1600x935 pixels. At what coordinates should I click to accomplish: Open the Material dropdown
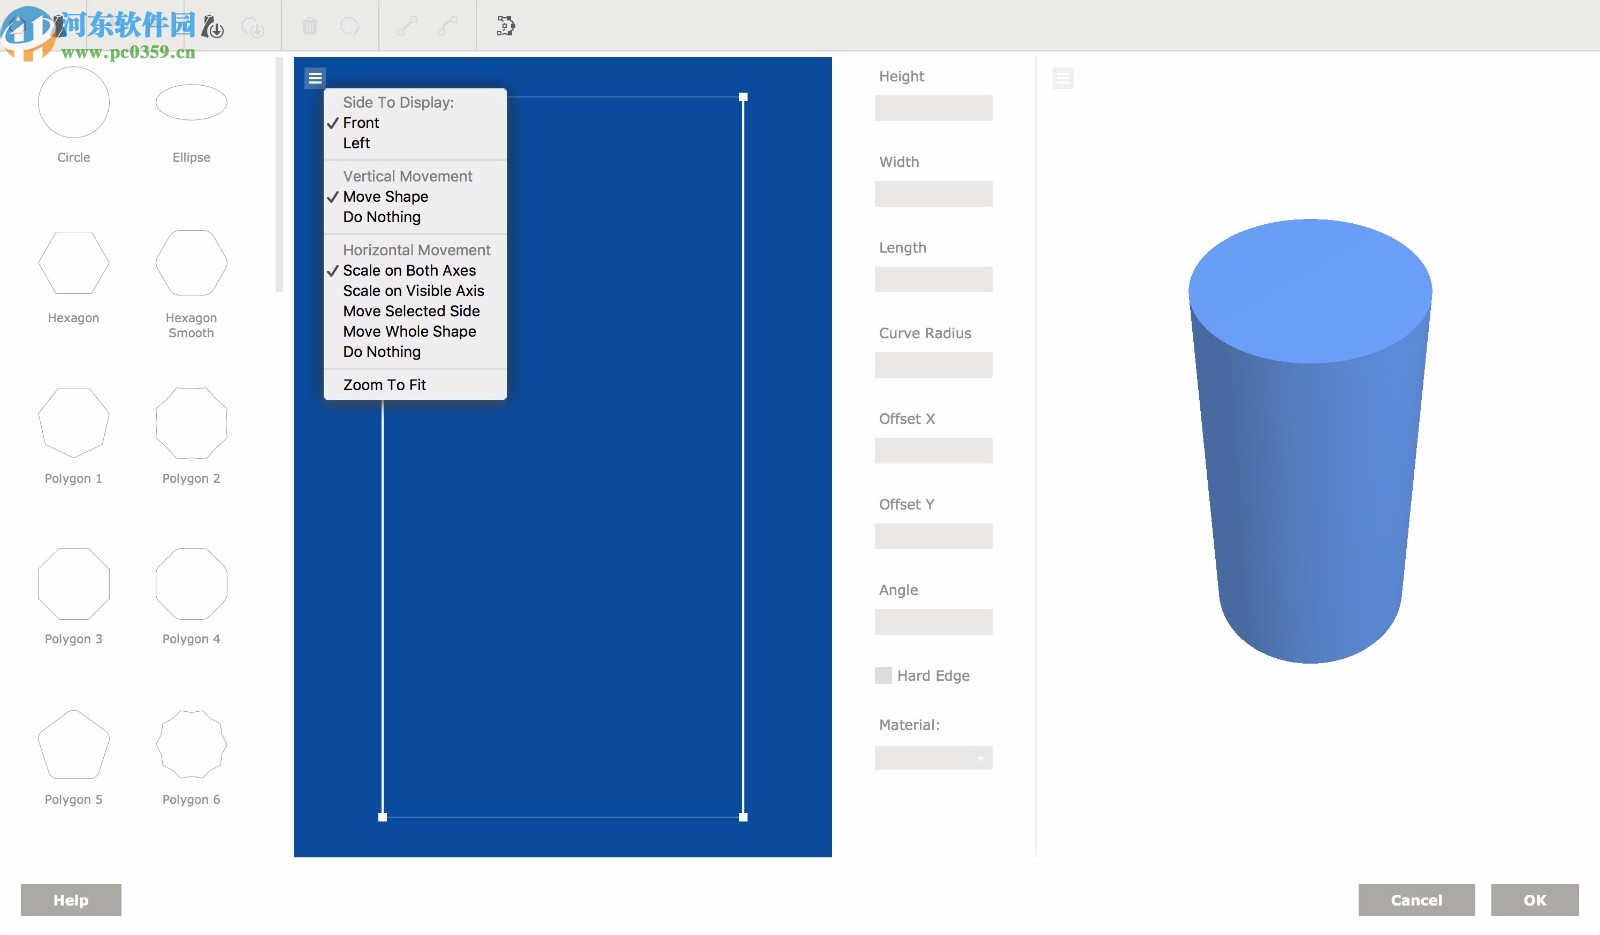pos(933,758)
